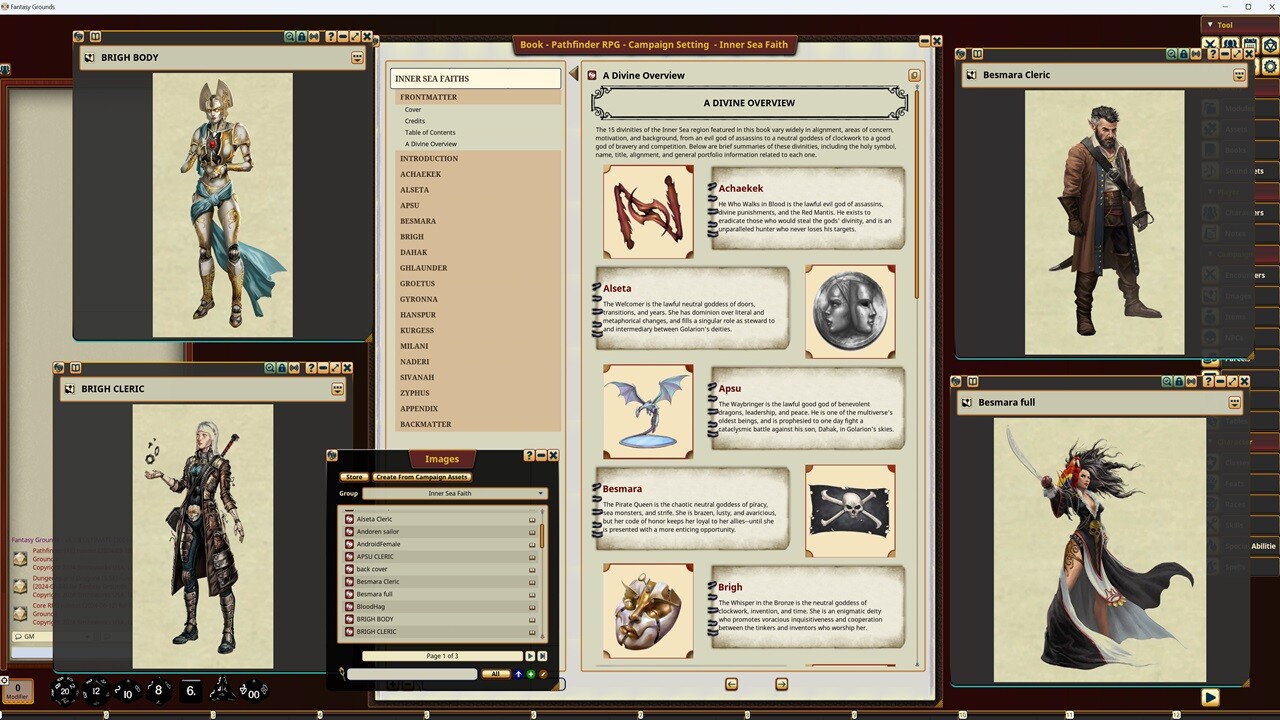Roll the d20 die in the dice tray

[64, 690]
